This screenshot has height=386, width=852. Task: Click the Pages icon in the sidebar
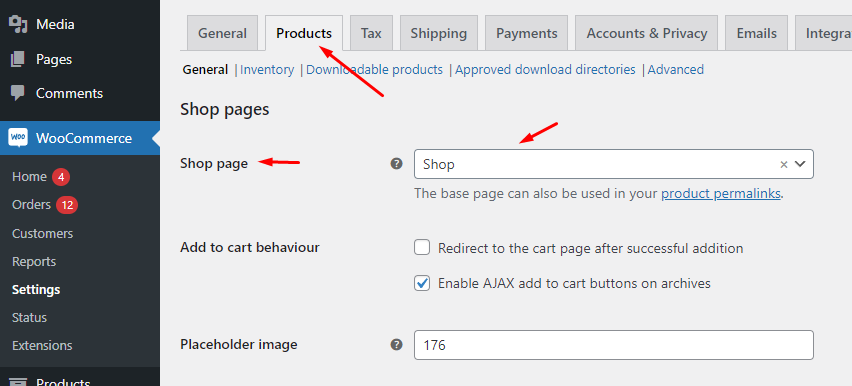click(18, 59)
